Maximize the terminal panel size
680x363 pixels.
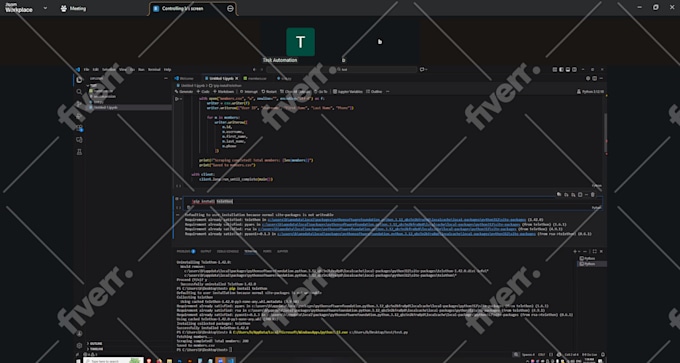[x=595, y=251]
